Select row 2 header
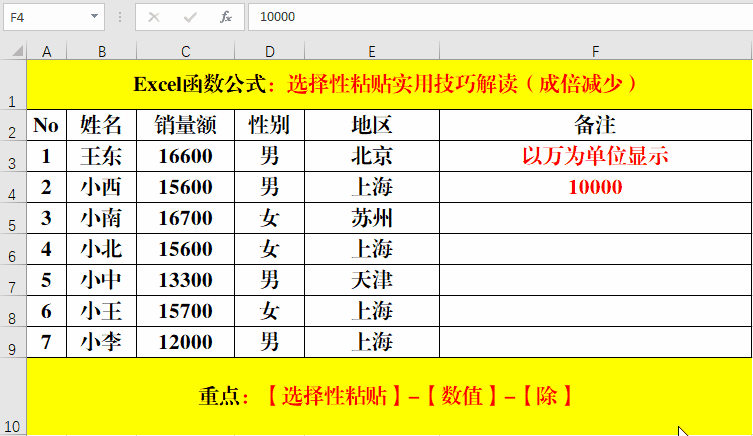Screen dimensions: 753x436 [13, 125]
